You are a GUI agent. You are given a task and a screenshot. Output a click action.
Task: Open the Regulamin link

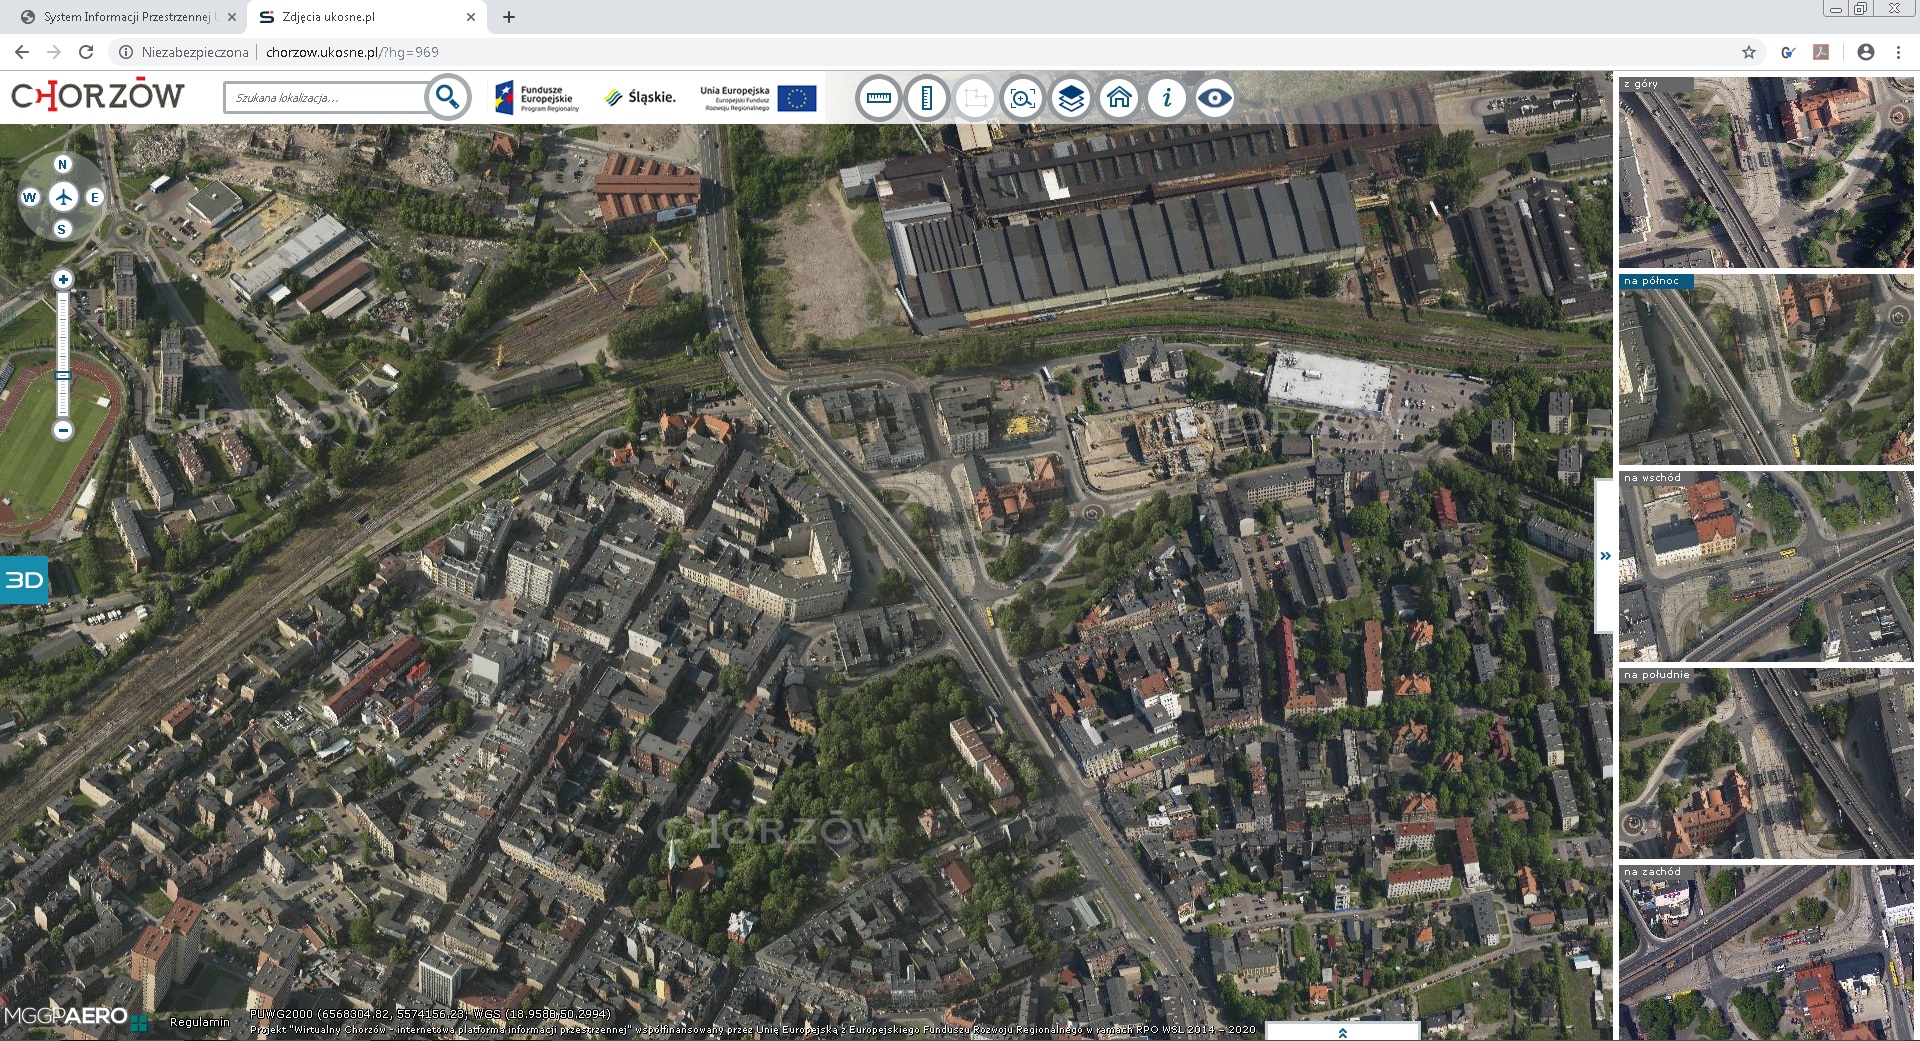pos(200,1022)
